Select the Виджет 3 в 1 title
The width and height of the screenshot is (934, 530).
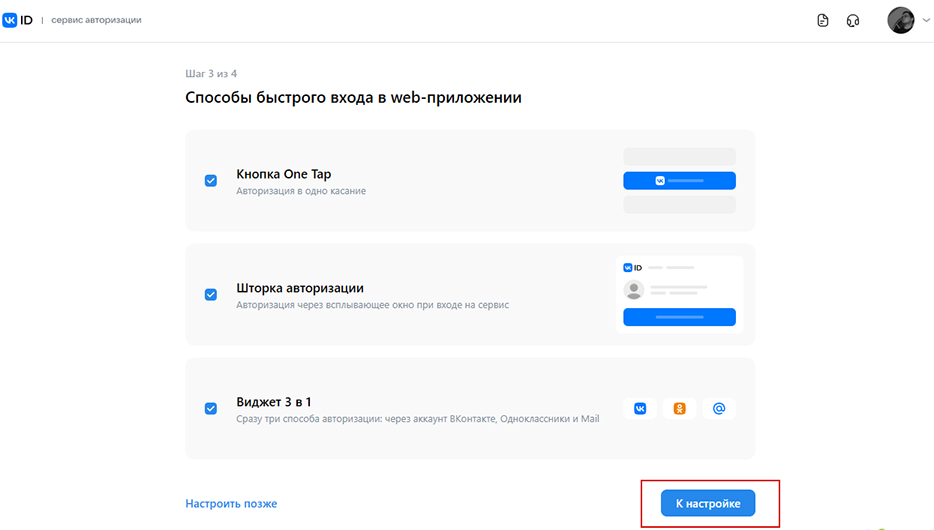(x=273, y=402)
